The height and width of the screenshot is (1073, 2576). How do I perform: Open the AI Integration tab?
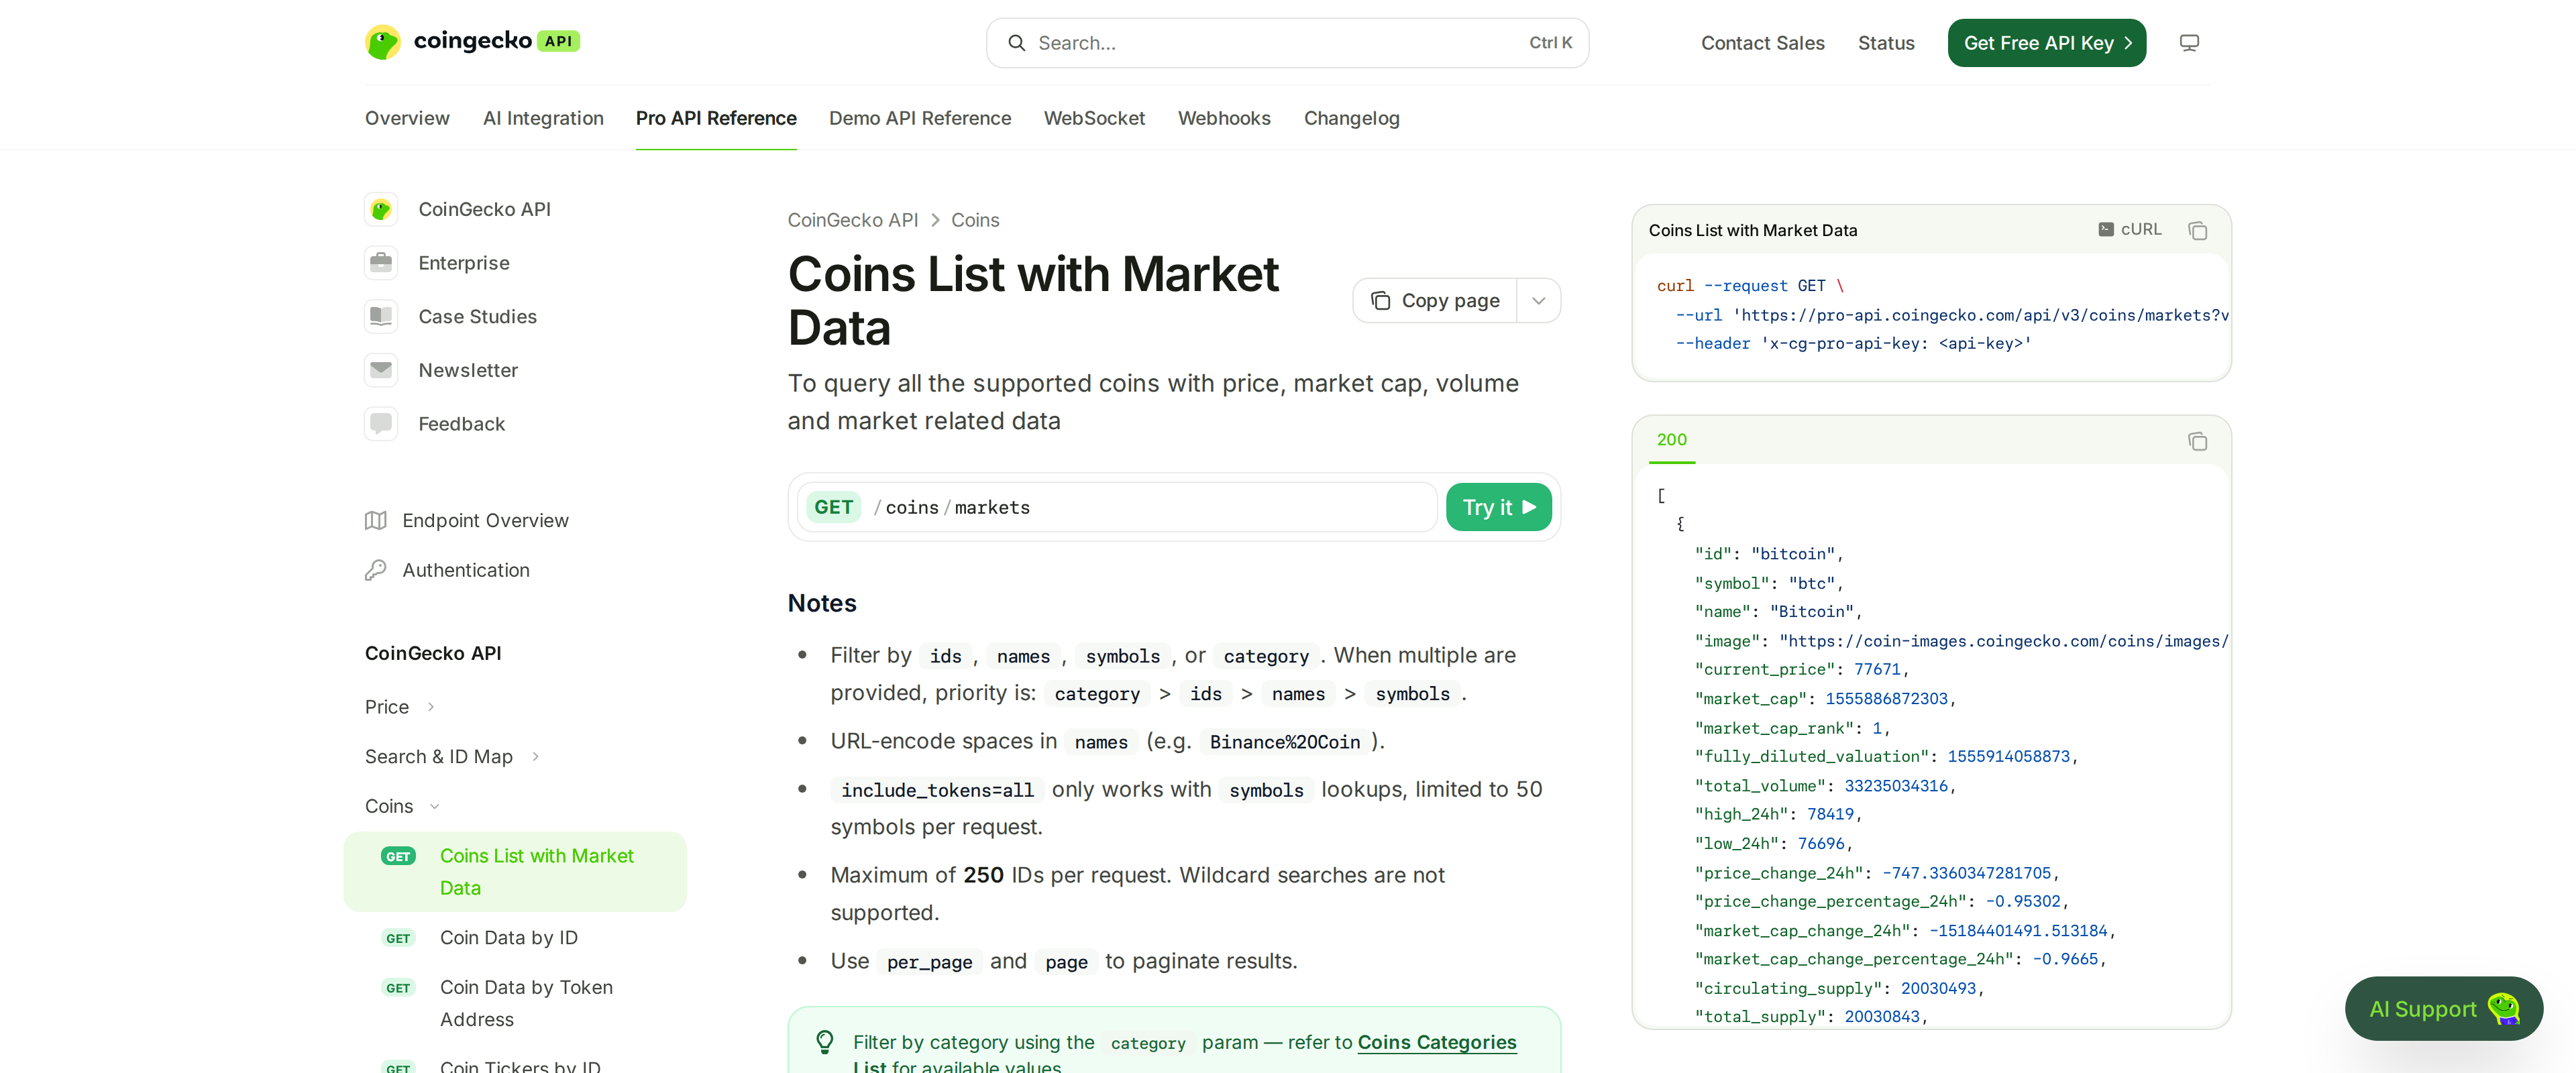(543, 118)
